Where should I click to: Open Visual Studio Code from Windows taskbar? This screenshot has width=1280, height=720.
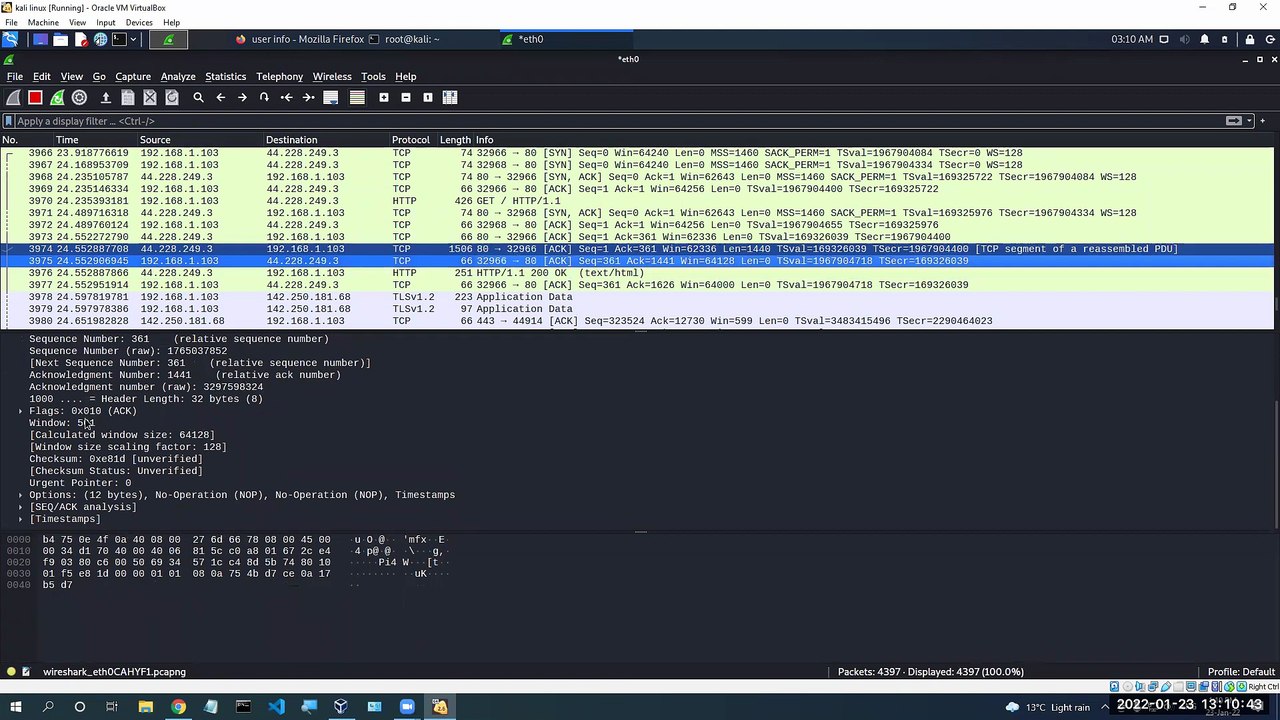(276, 707)
